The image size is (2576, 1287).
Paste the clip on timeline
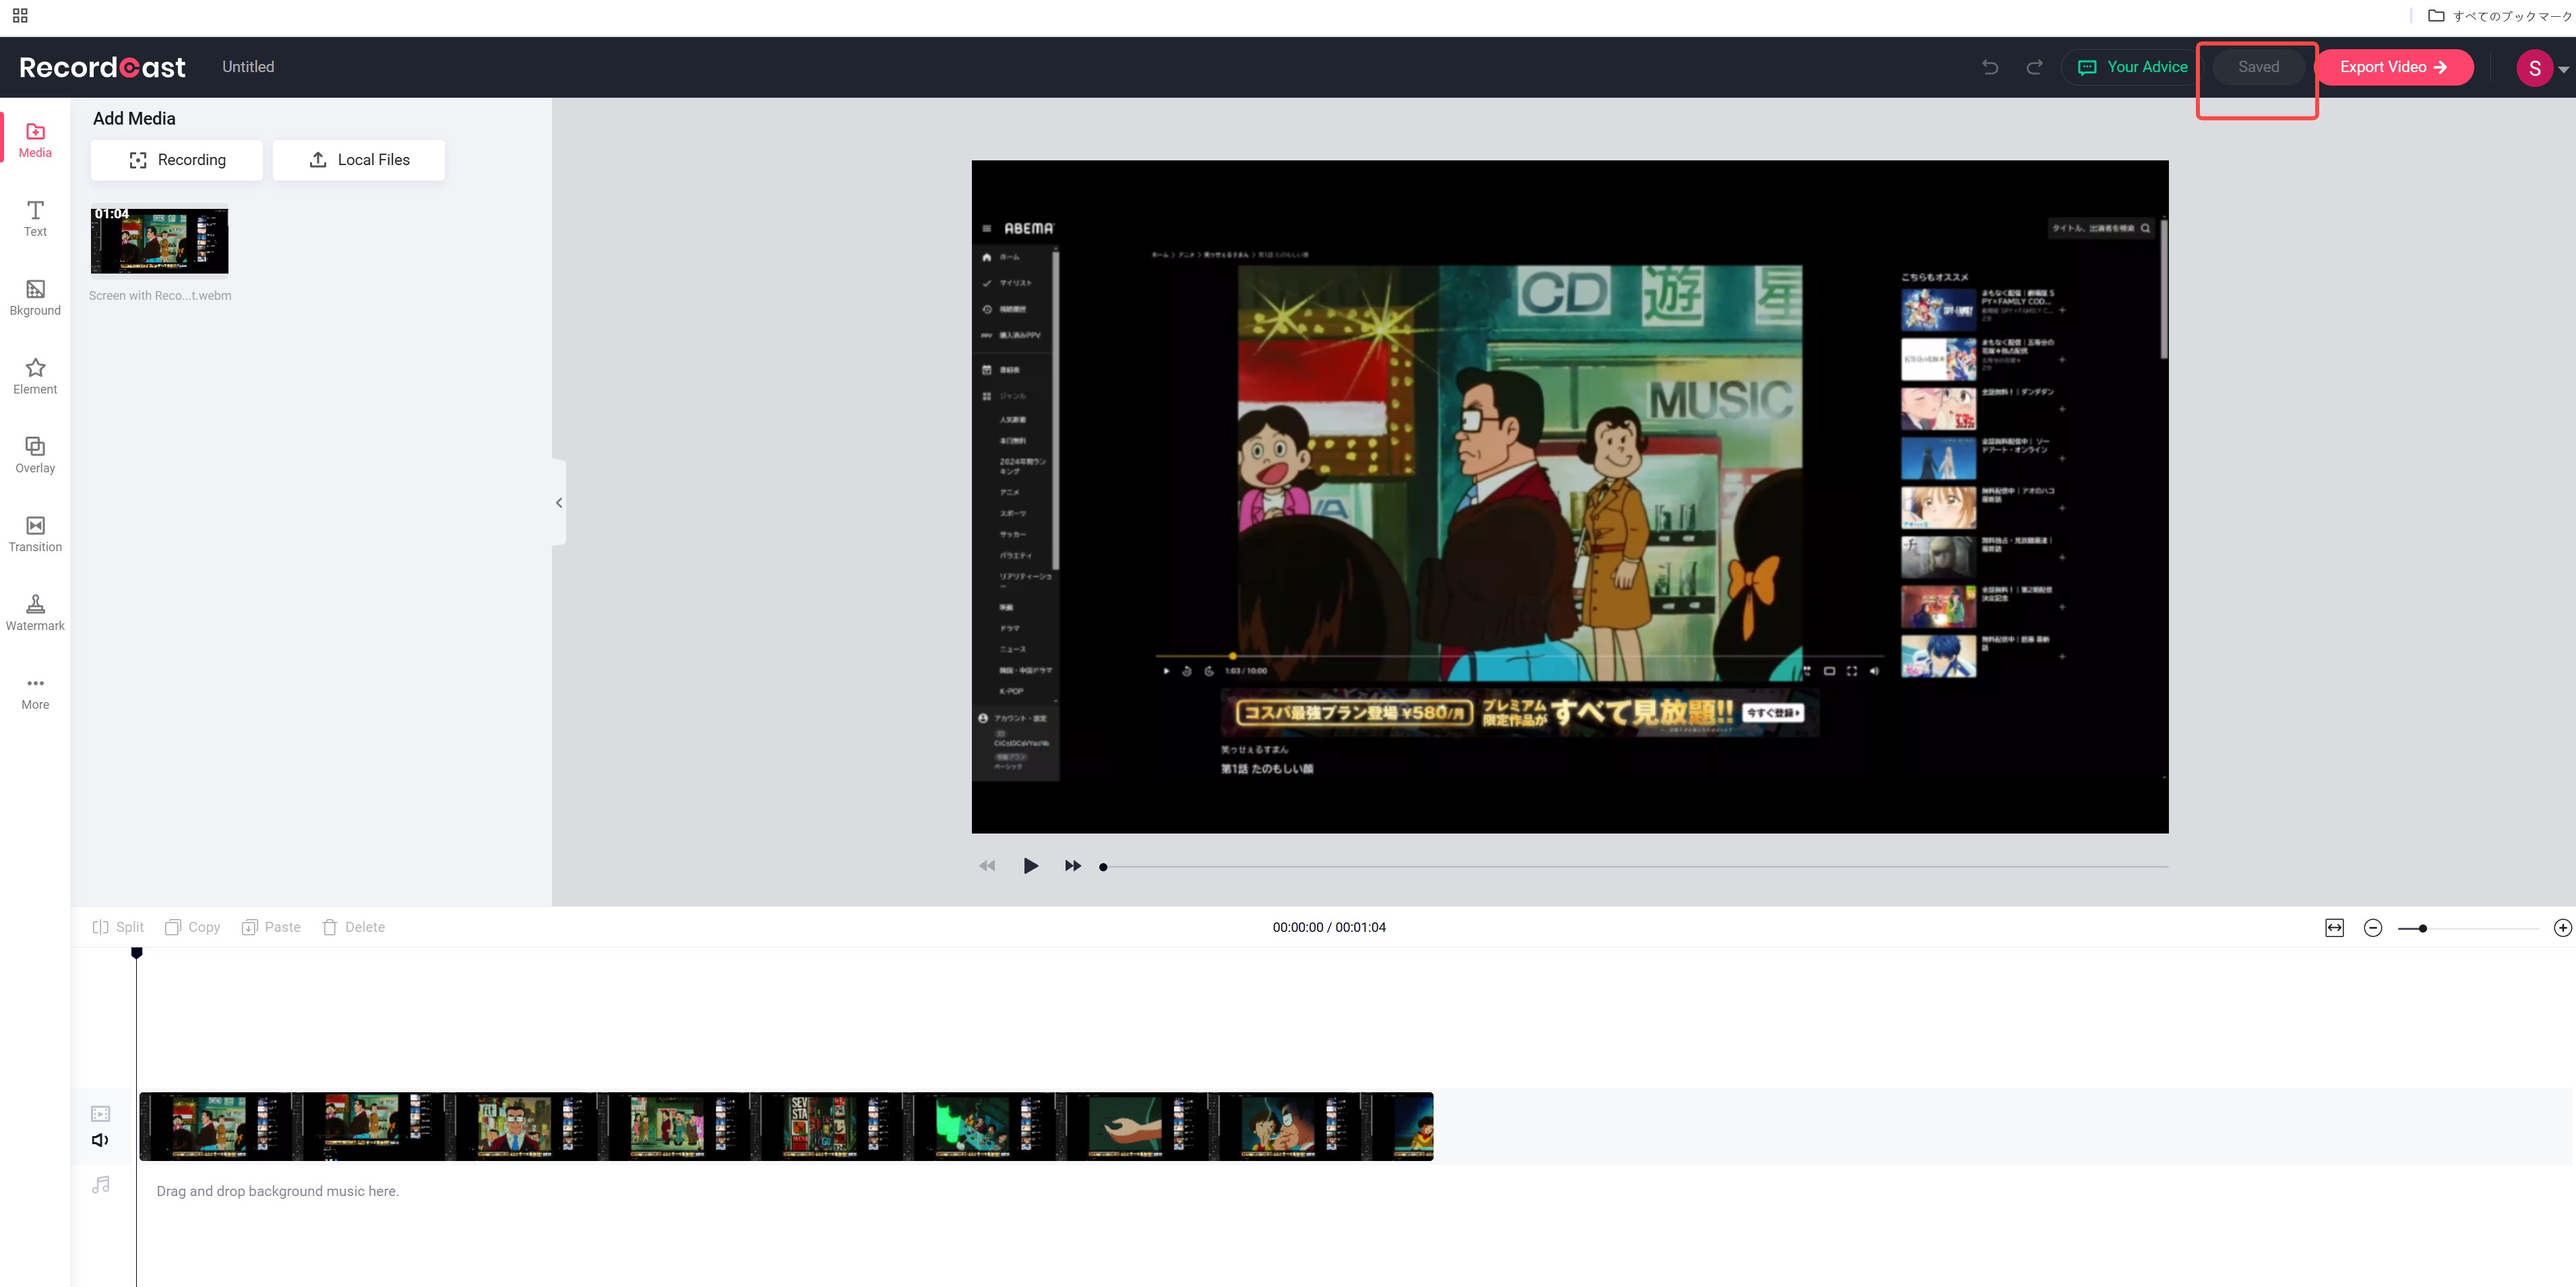pyautogui.click(x=271, y=927)
